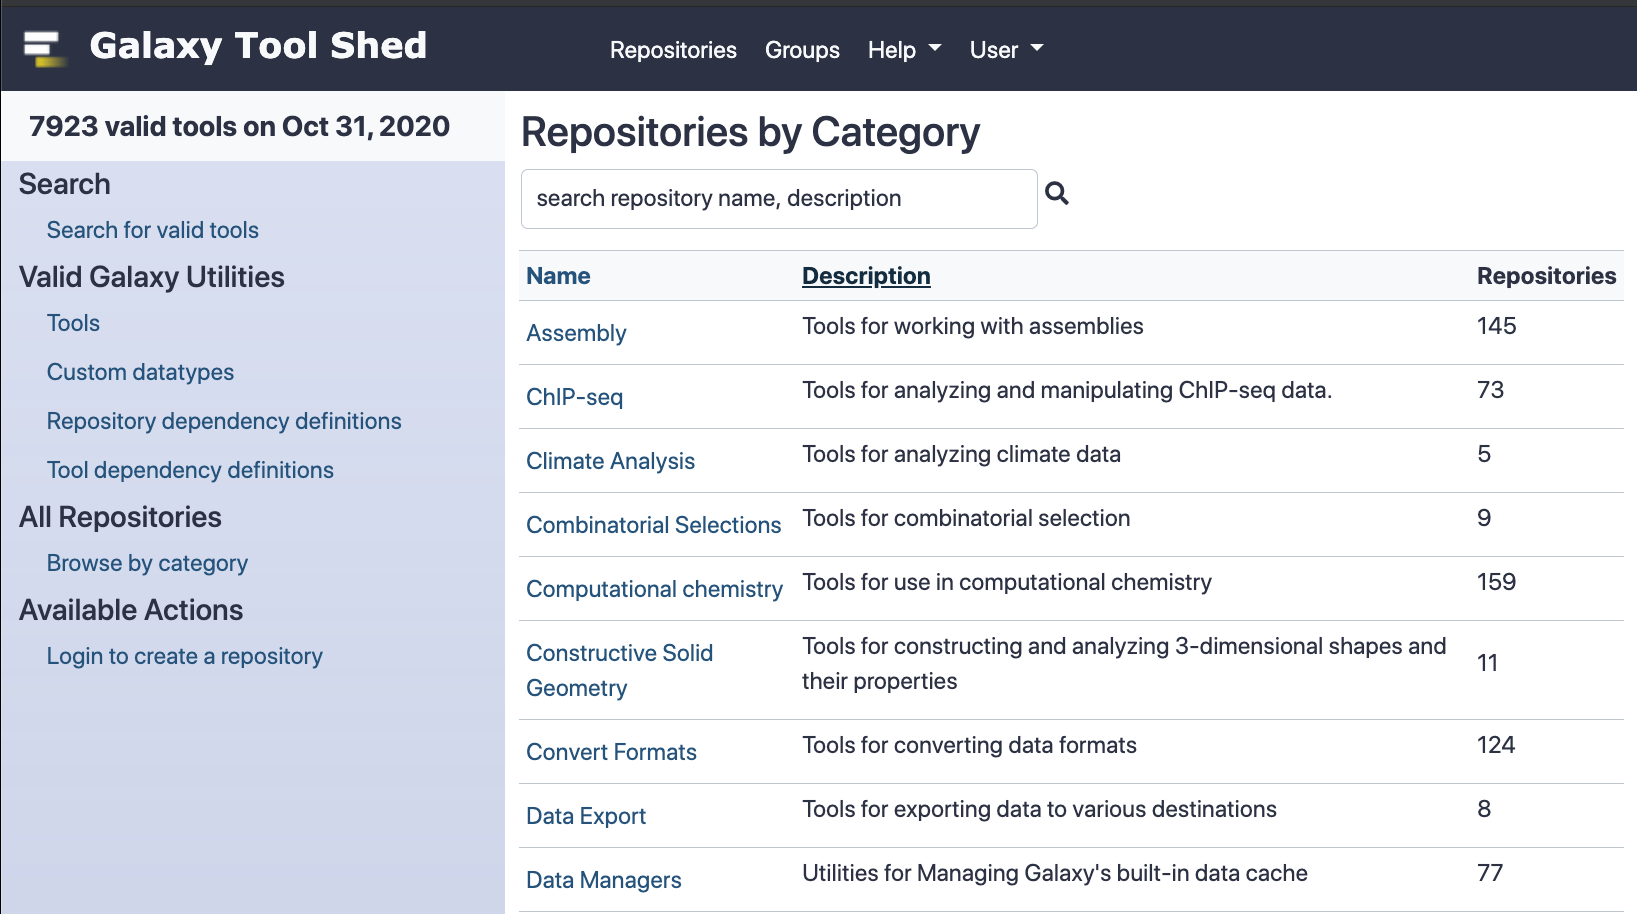Open Constructive Solid Geometry category

coord(620,670)
